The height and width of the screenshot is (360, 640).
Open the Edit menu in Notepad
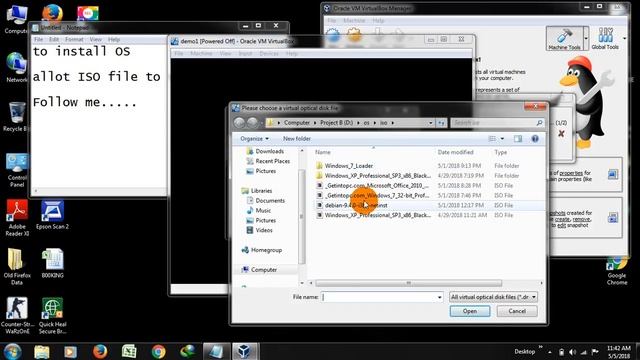tap(54, 40)
